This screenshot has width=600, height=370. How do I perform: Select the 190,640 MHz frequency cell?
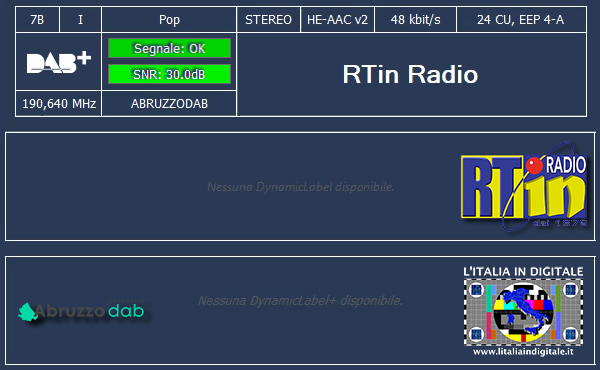[59, 104]
